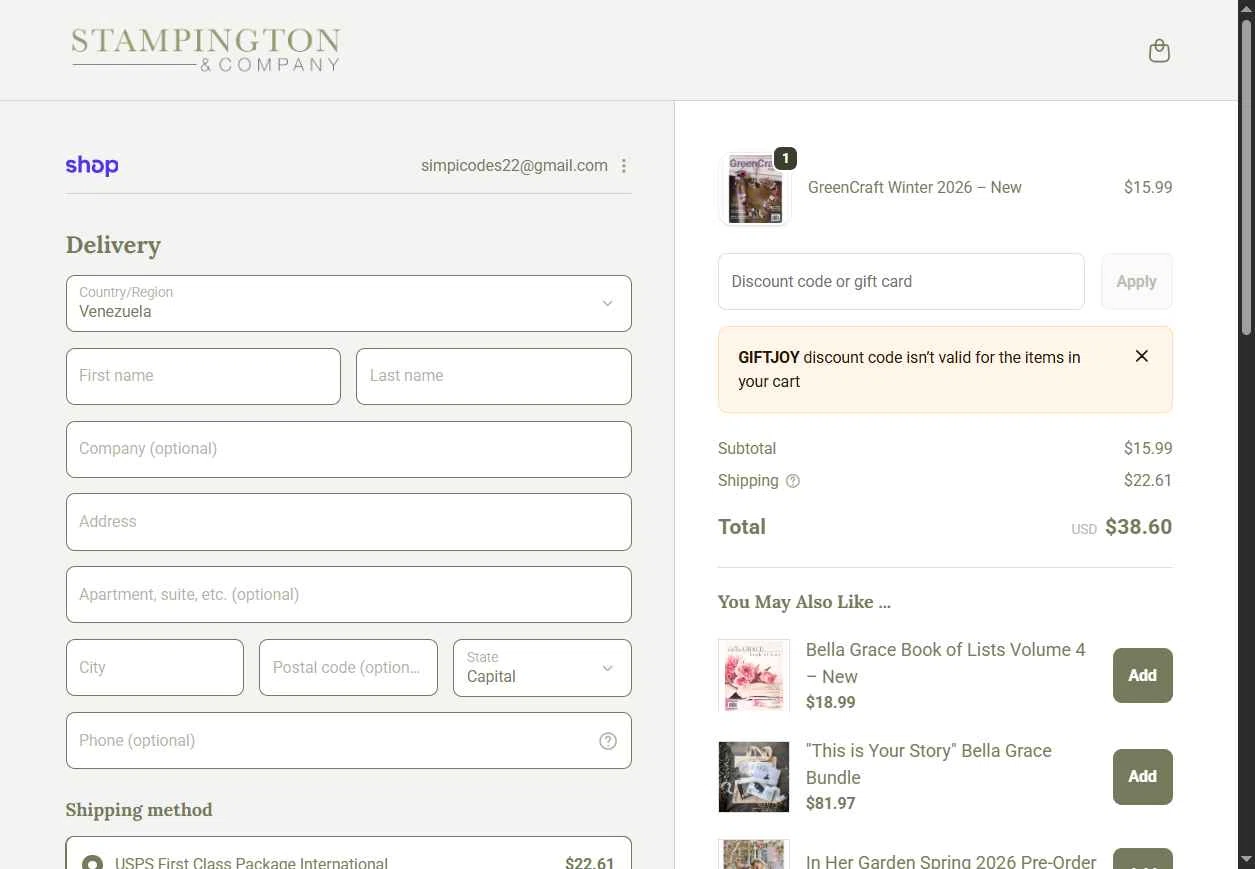
Task: Click the First name field
Action: coord(203,376)
